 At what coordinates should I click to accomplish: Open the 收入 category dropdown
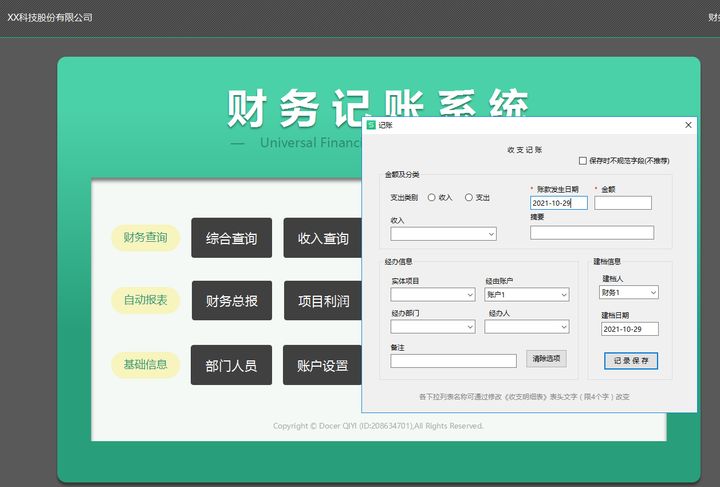[443, 234]
